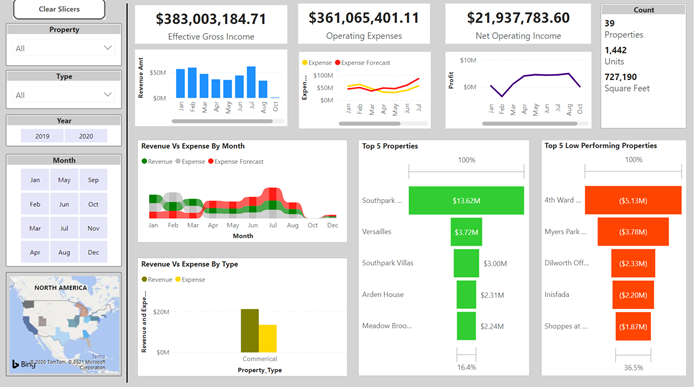Click the revenue bar chart horizontal scrollbar
Viewport: 694px width, 387px height.
coord(222,121)
